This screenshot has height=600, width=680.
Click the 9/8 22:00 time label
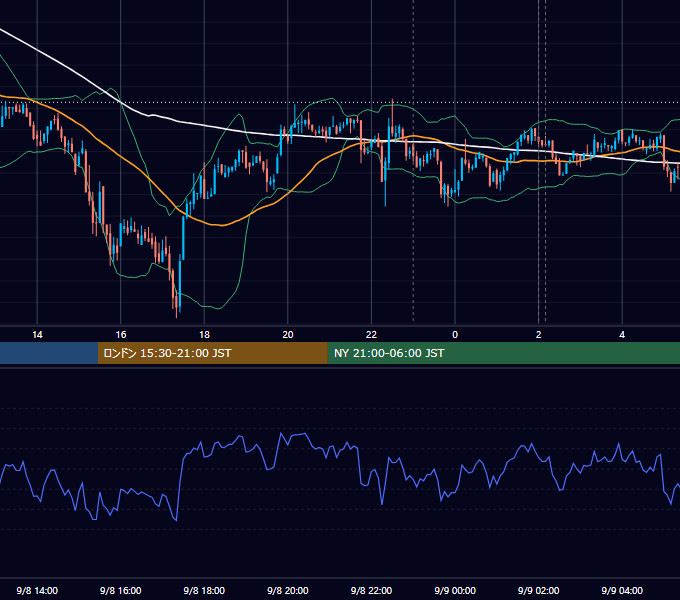pyautogui.click(x=371, y=591)
